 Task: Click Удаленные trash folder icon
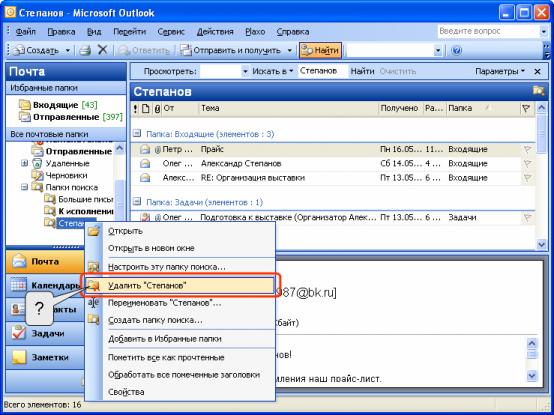tap(37, 163)
